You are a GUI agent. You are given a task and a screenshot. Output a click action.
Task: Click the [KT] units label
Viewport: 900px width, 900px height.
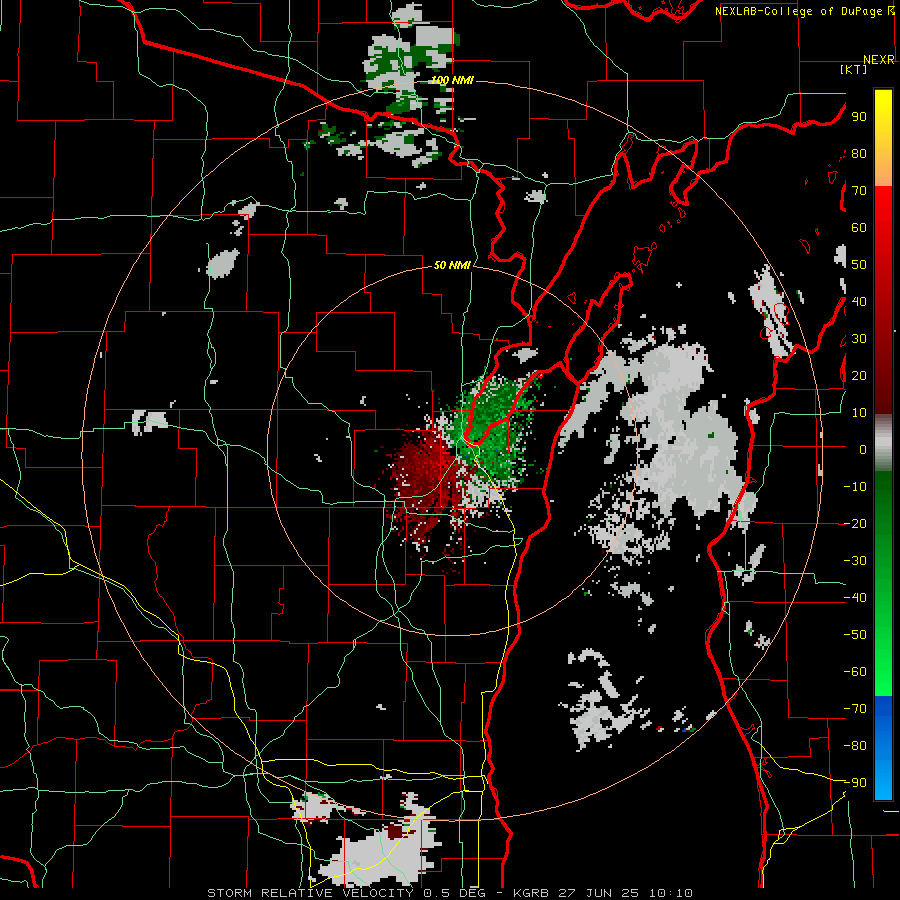tap(854, 69)
